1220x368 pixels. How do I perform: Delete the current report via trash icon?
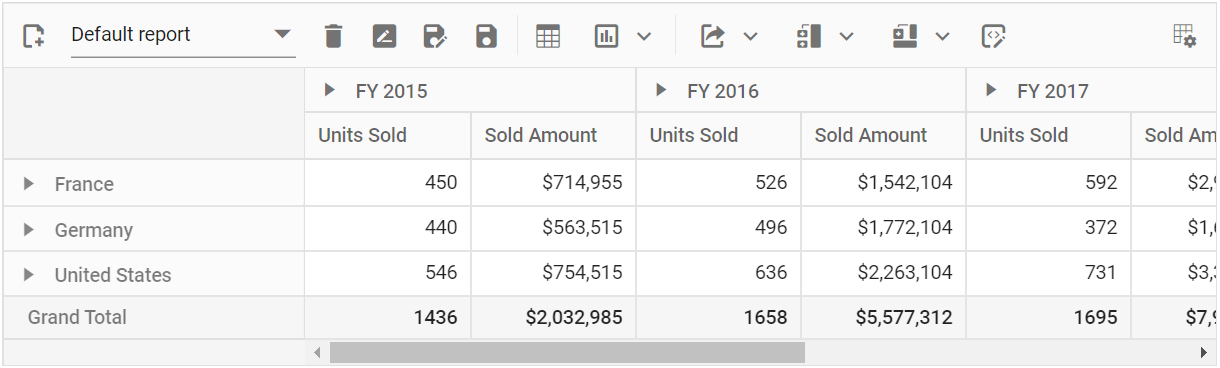click(x=334, y=37)
